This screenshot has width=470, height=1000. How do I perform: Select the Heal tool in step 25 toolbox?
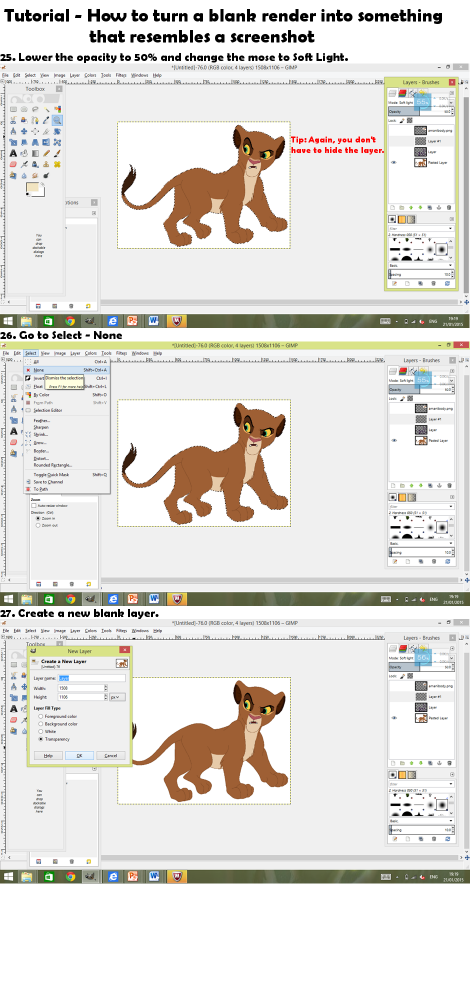pos(57,165)
